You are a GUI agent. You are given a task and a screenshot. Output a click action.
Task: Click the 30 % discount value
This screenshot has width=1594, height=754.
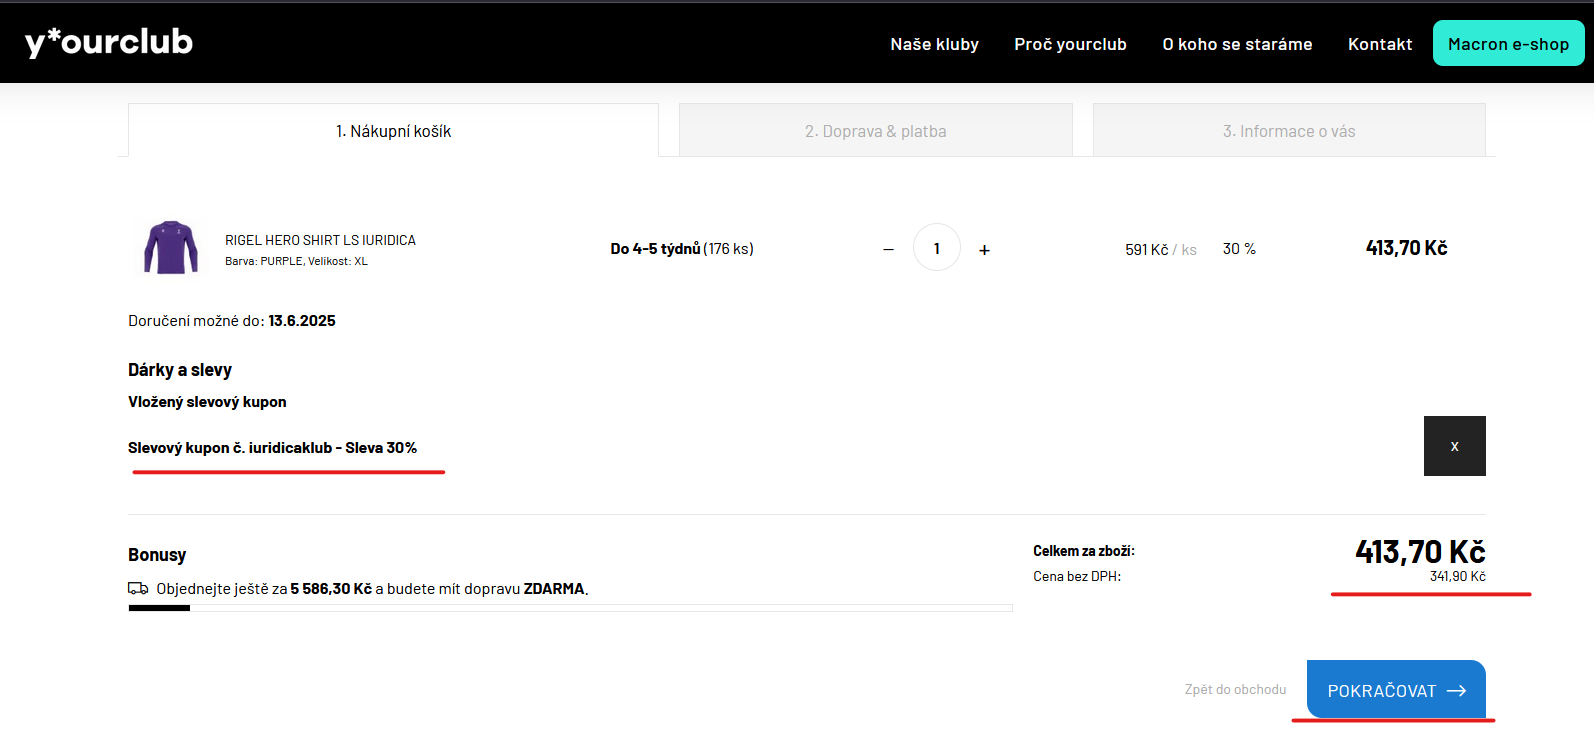(x=1239, y=249)
